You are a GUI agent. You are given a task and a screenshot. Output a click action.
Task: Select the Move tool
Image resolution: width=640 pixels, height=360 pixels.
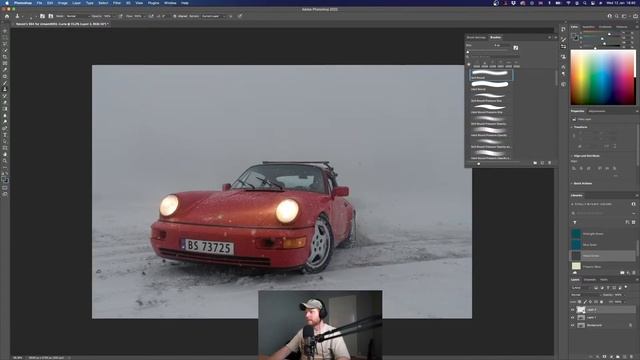pyautogui.click(x=5, y=31)
